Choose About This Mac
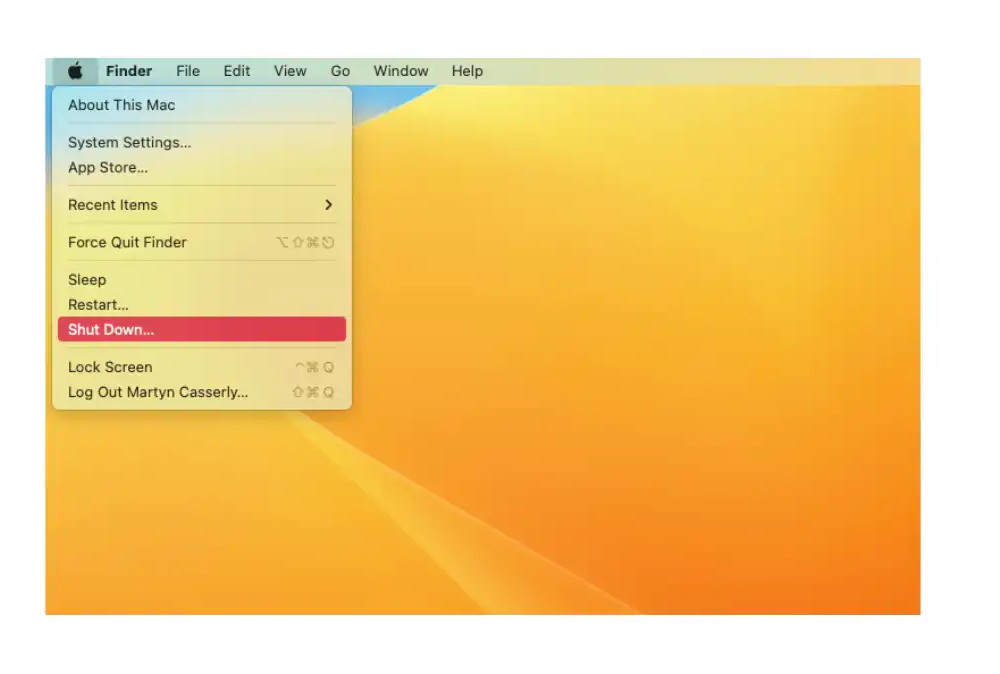 (x=202, y=105)
